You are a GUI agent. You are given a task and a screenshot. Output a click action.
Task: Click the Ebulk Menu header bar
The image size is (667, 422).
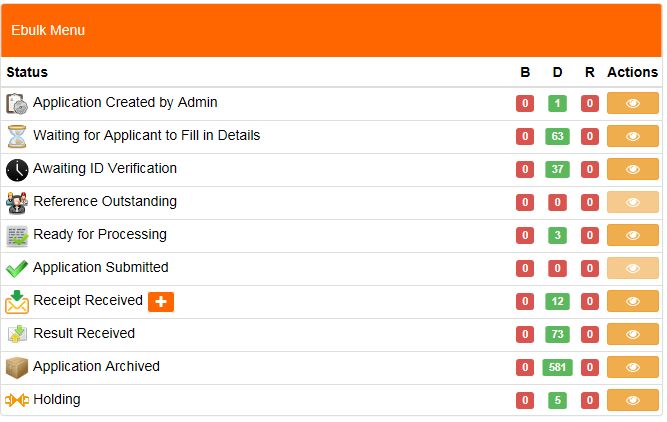tap(331, 30)
